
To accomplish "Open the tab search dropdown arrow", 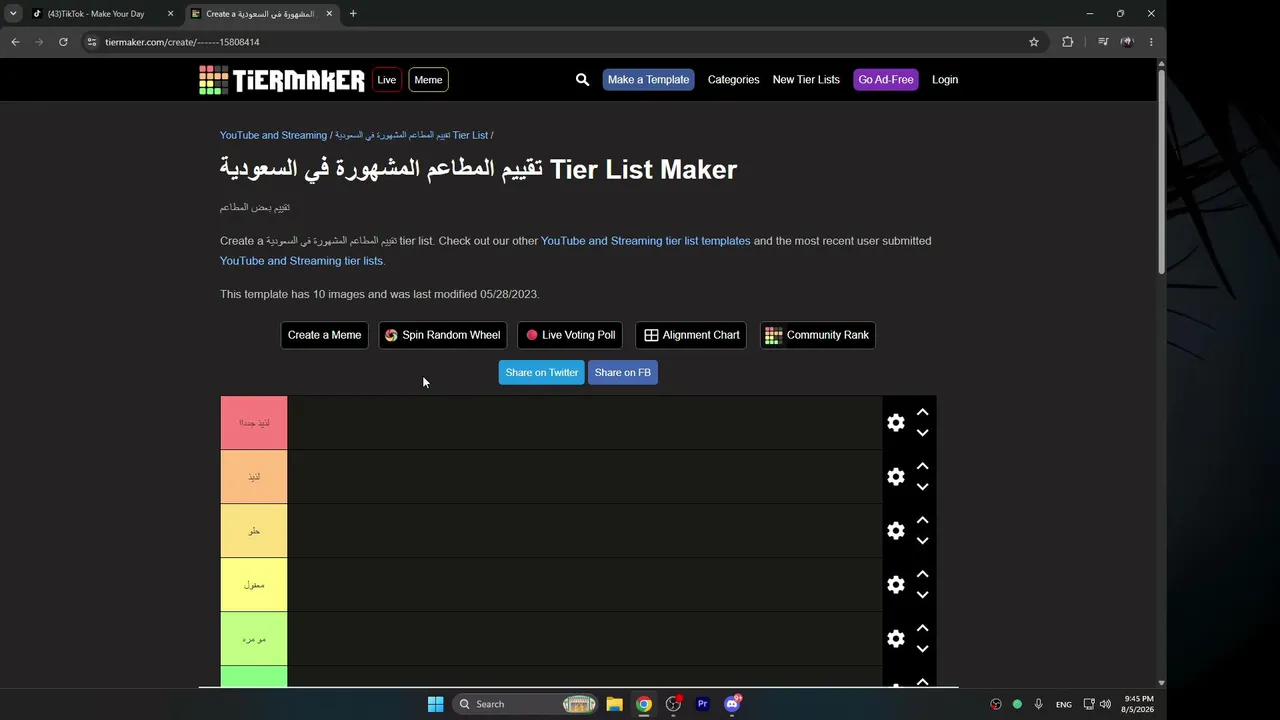I will [x=13, y=14].
